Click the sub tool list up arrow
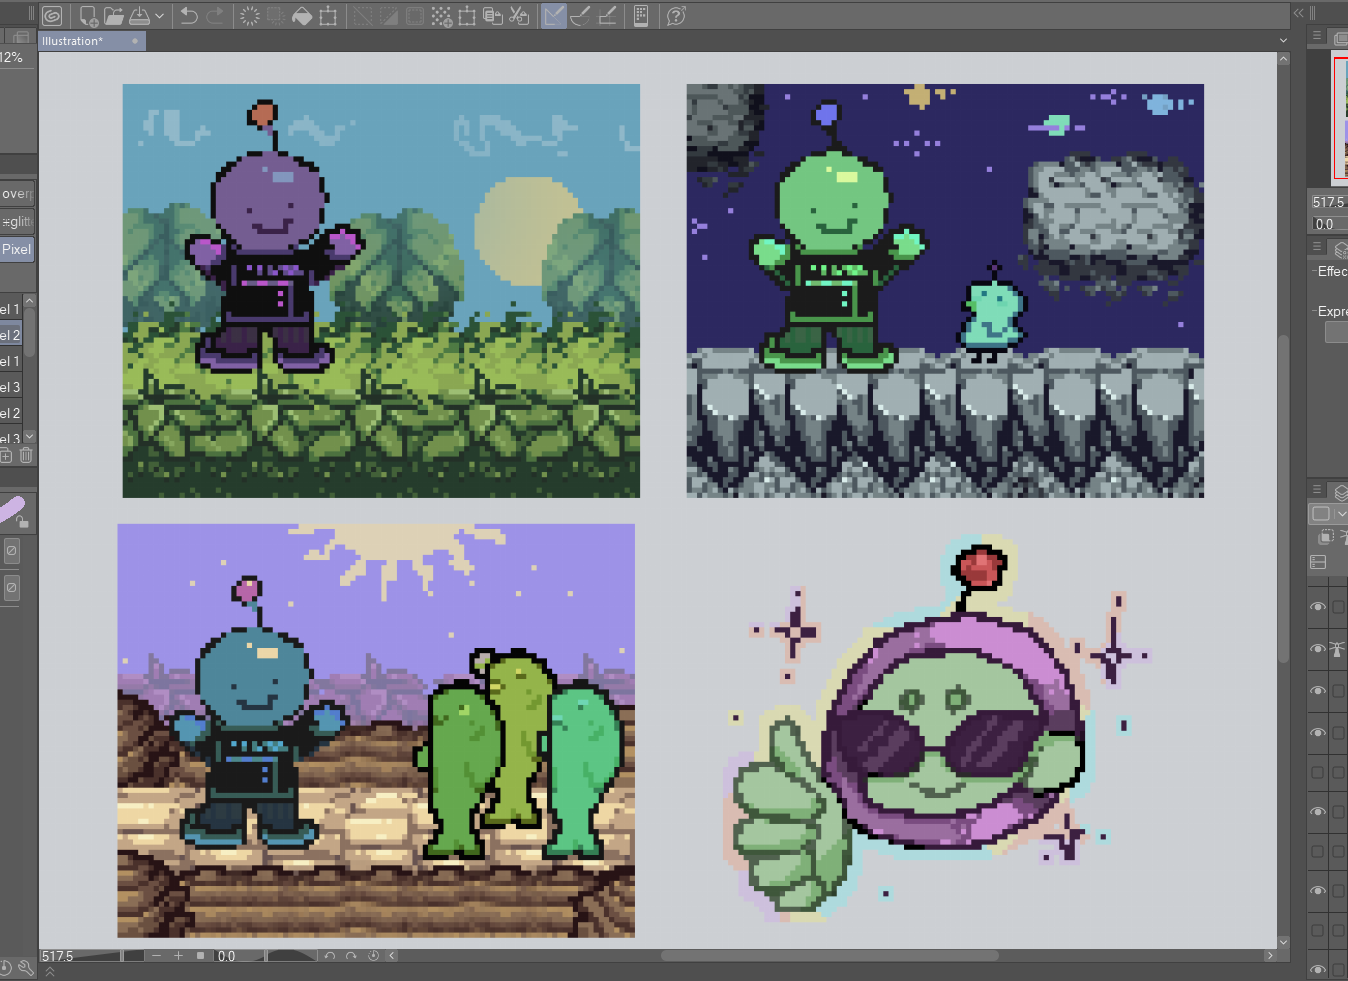This screenshot has height=981, width=1348. coord(30,301)
